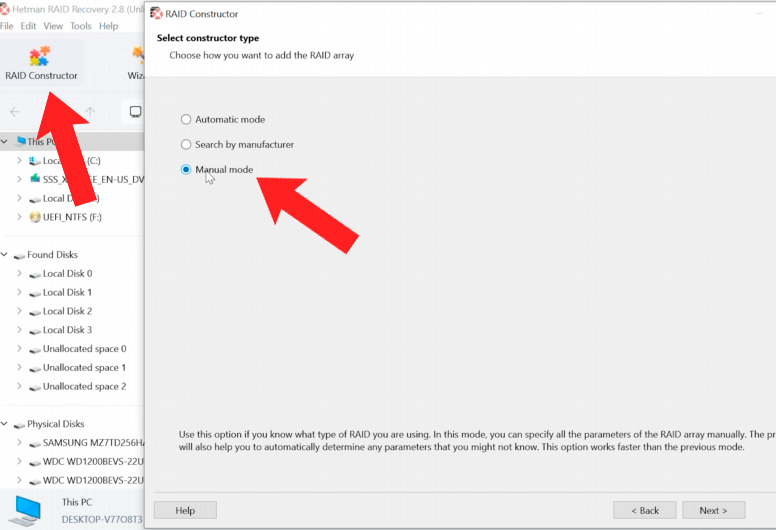Image resolution: width=776 pixels, height=530 pixels.
Task: Click the Local Disk 2 disk icon
Action: 35,312
